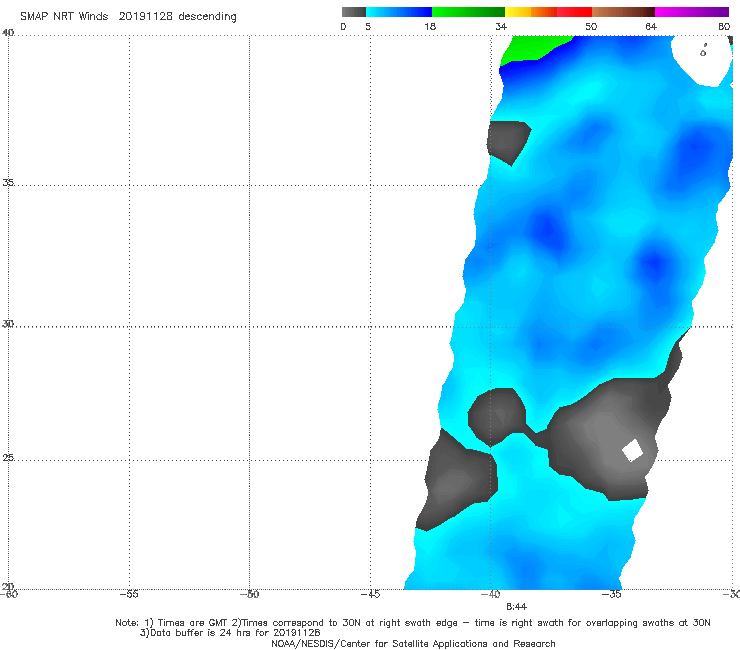
Task: Click the longitude axis label "-60"
Action: (x=8, y=594)
